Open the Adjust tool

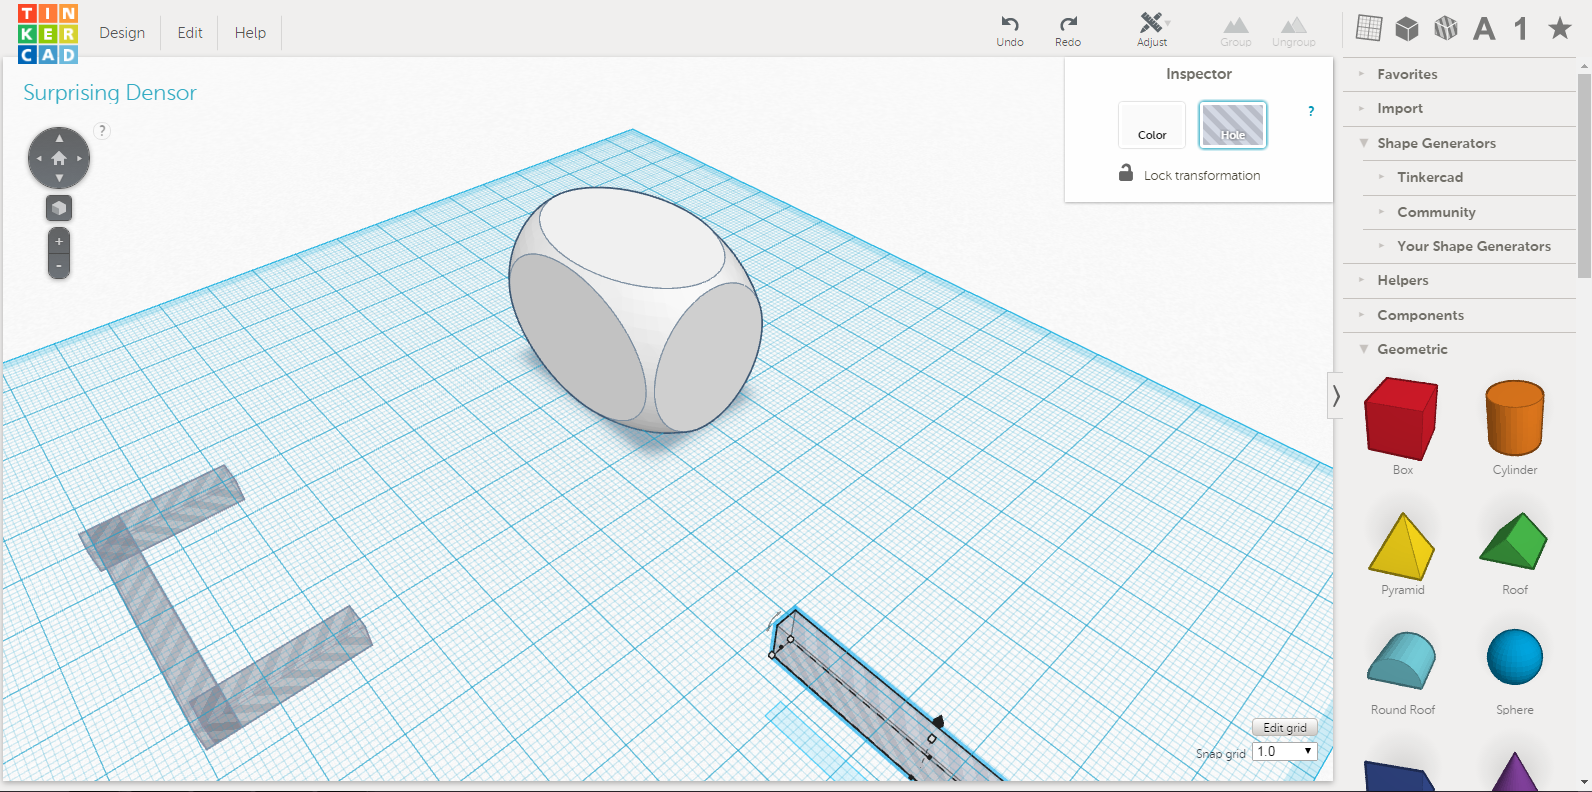click(x=1152, y=30)
